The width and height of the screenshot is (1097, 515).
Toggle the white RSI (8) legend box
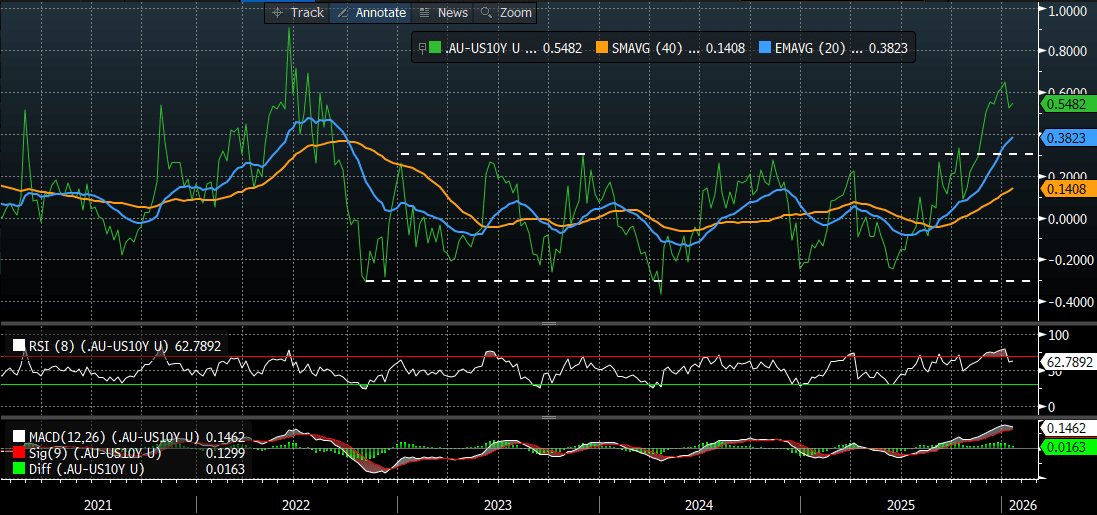click(19, 347)
